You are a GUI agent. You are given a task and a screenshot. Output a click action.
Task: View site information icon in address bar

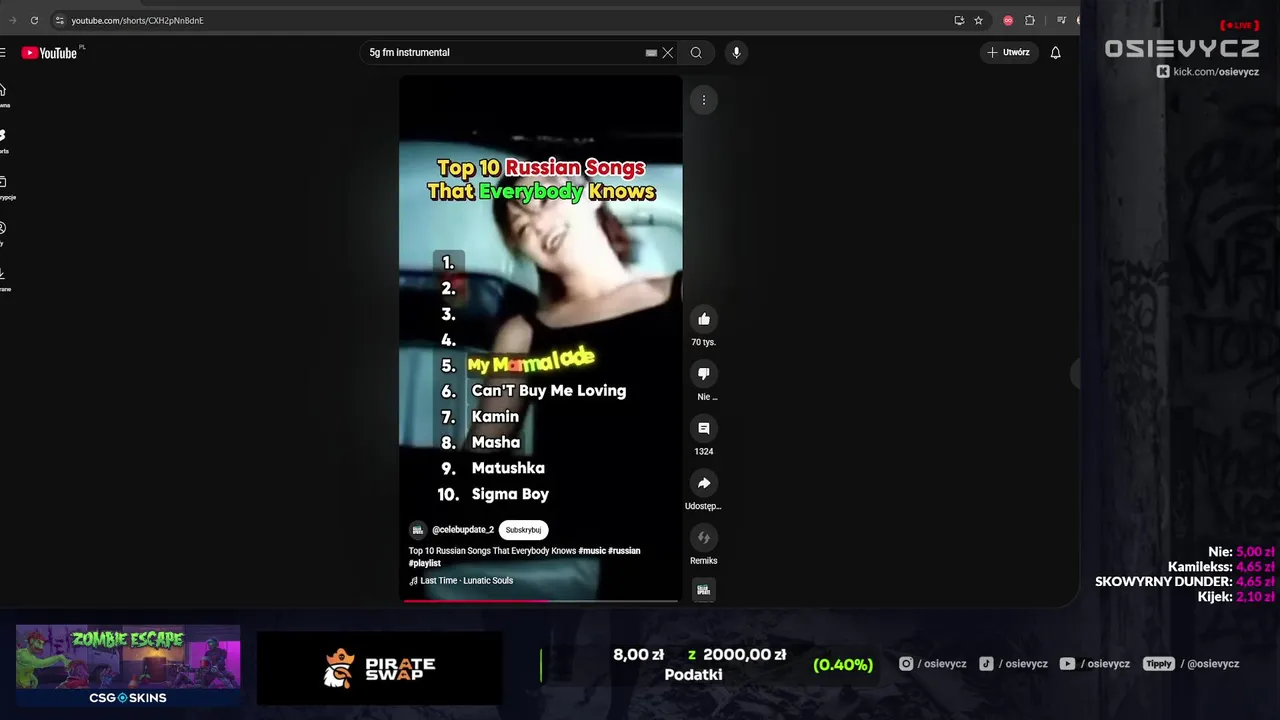[60, 20]
